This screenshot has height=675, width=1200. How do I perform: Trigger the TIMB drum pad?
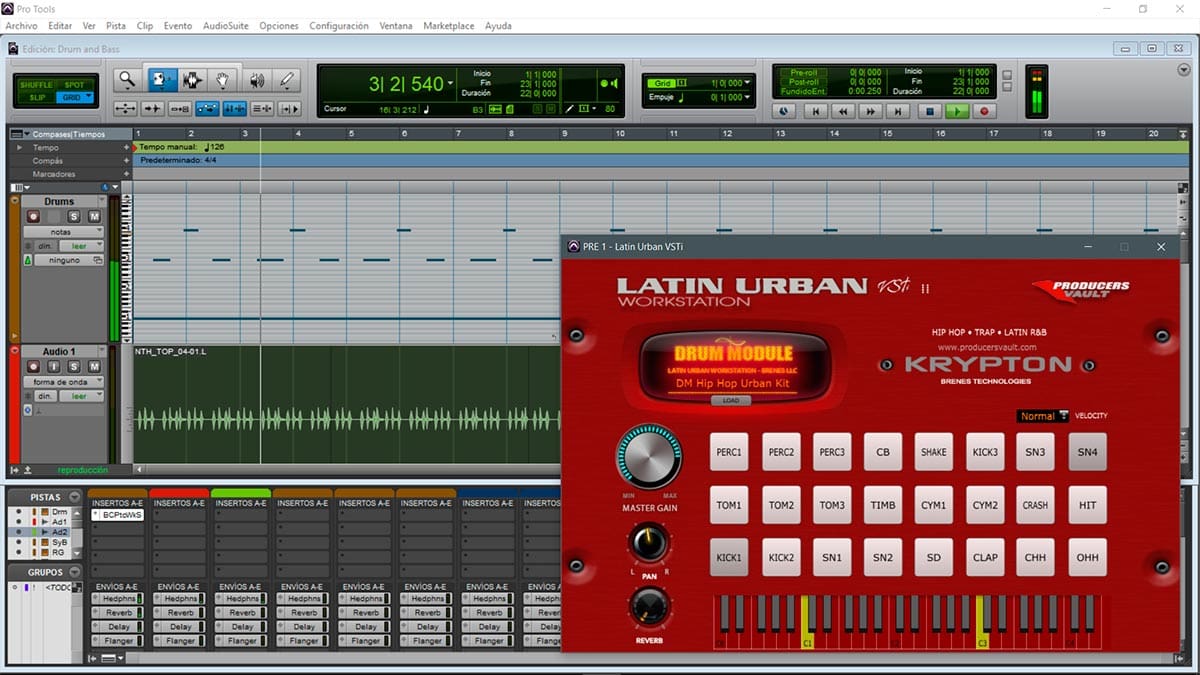883,505
